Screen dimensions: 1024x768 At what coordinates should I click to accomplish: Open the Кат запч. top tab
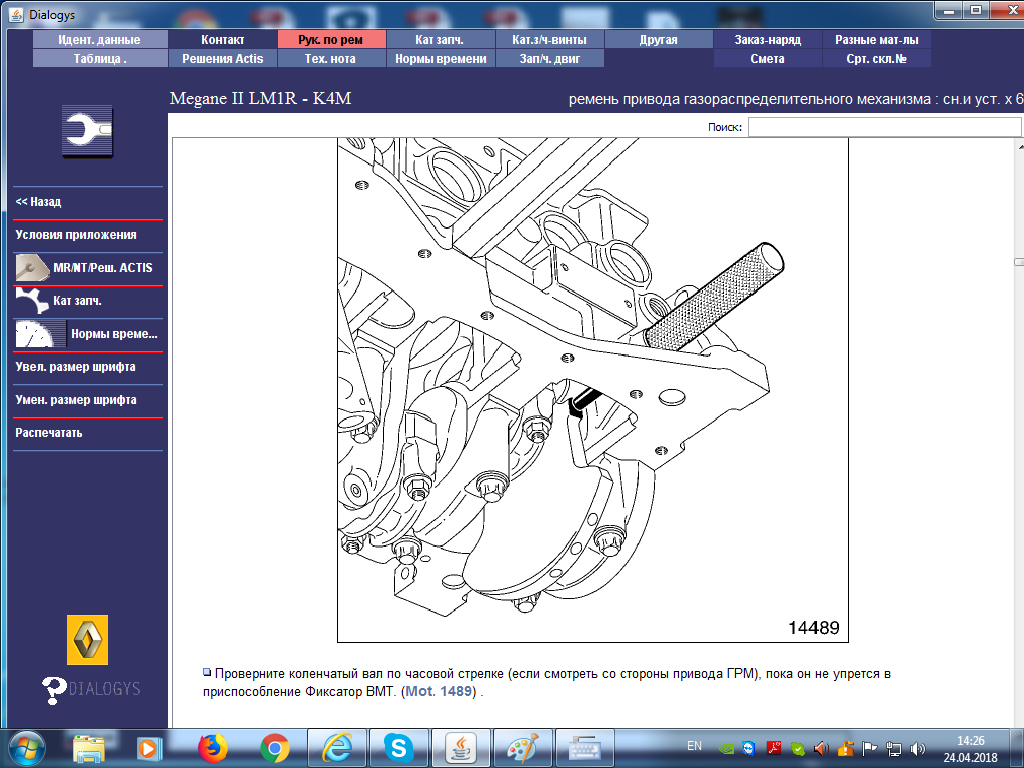pyautogui.click(x=440, y=40)
